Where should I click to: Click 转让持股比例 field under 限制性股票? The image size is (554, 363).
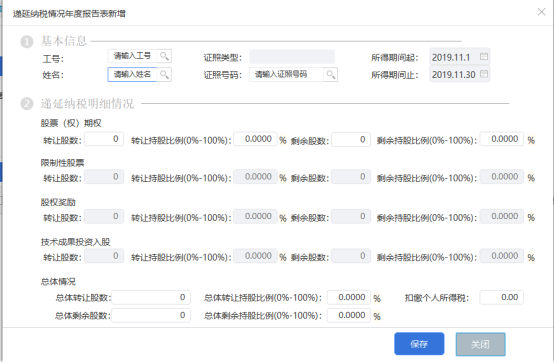[255, 177]
